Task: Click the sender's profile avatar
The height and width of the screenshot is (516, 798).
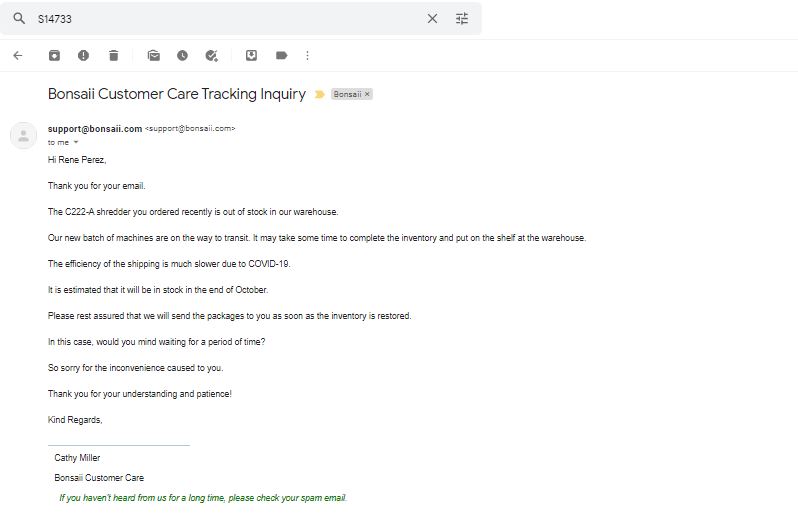Action: pos(23,135)
